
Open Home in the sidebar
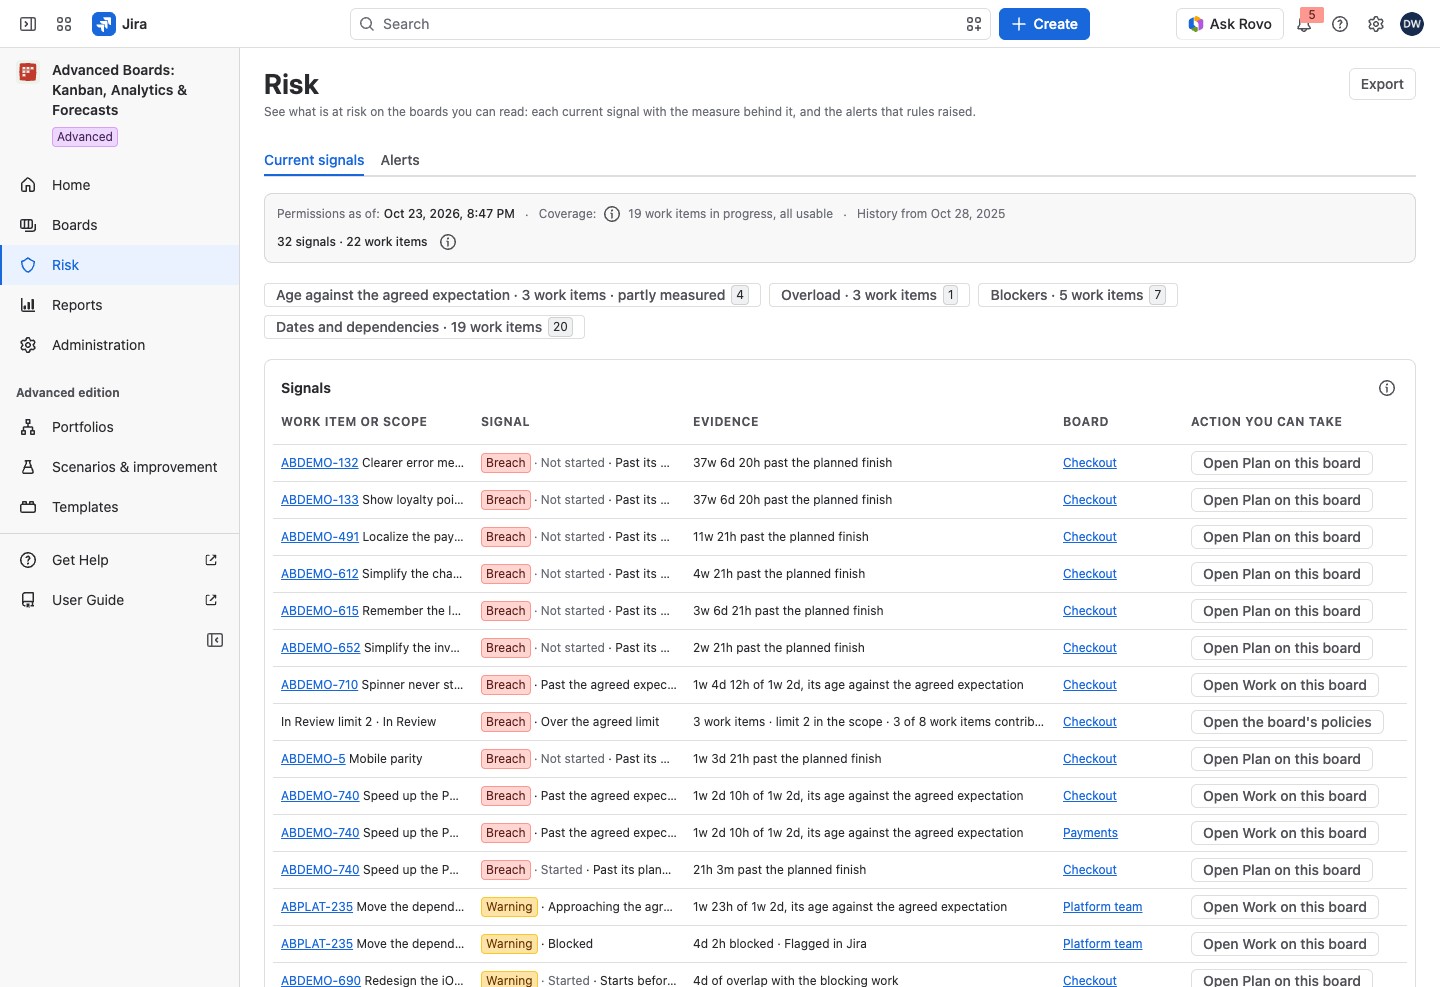coord(120,185)
